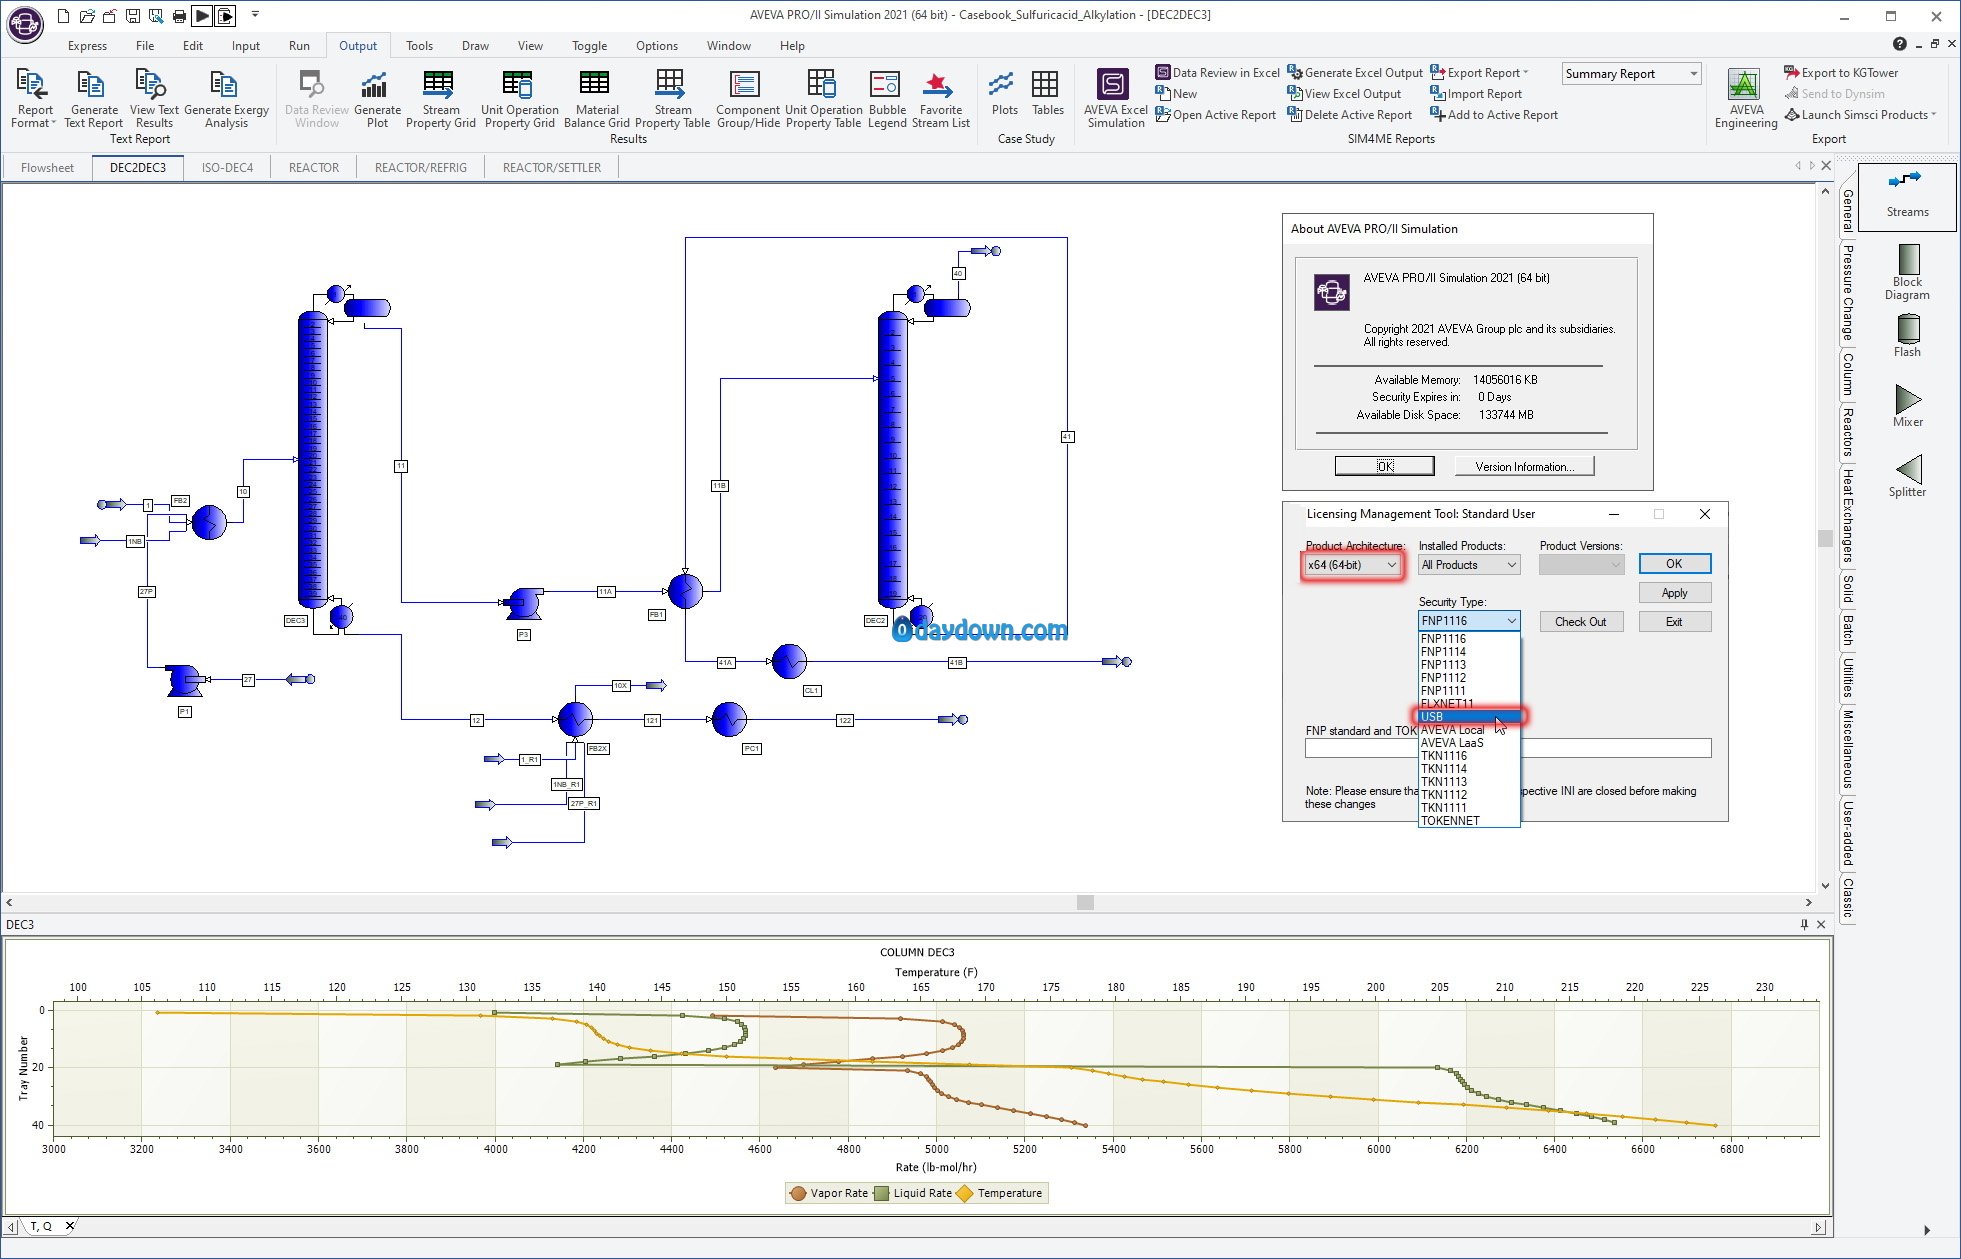Image resolution: width=1961 pixels, height=1259 pixels.
Task: Expand Export Report dropdown arrow
Action: [x=1526, y=72]
